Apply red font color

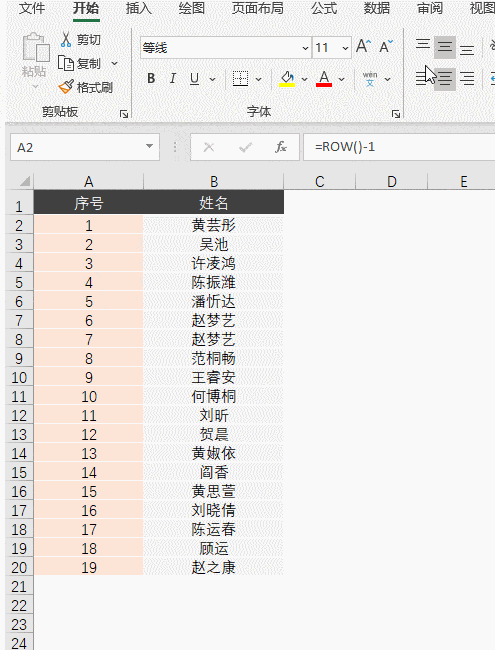click(x=324, y=78)
